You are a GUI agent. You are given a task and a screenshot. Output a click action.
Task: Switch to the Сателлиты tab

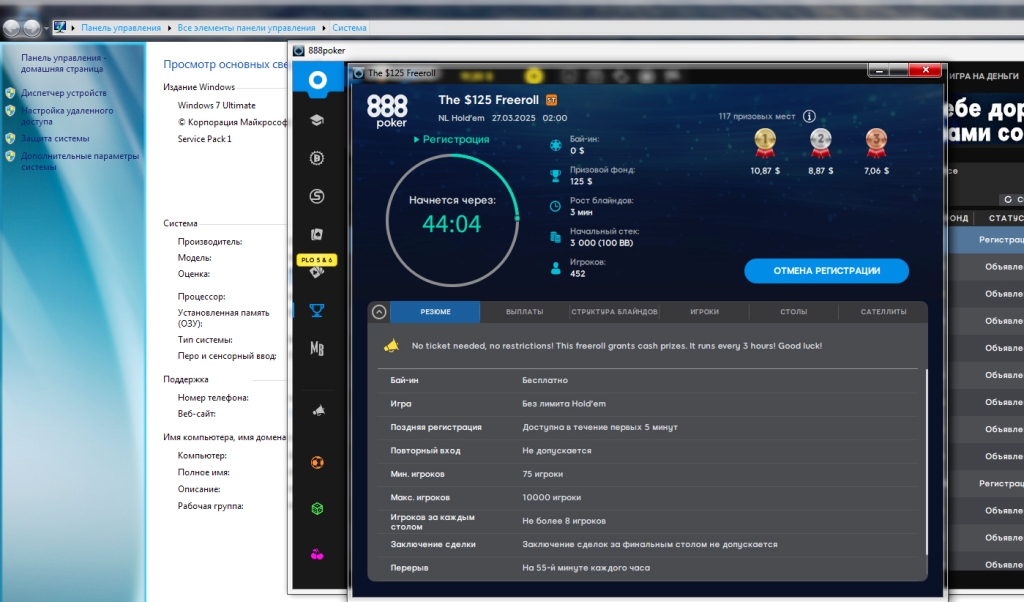pyautogui.click(x=883, y=312)
